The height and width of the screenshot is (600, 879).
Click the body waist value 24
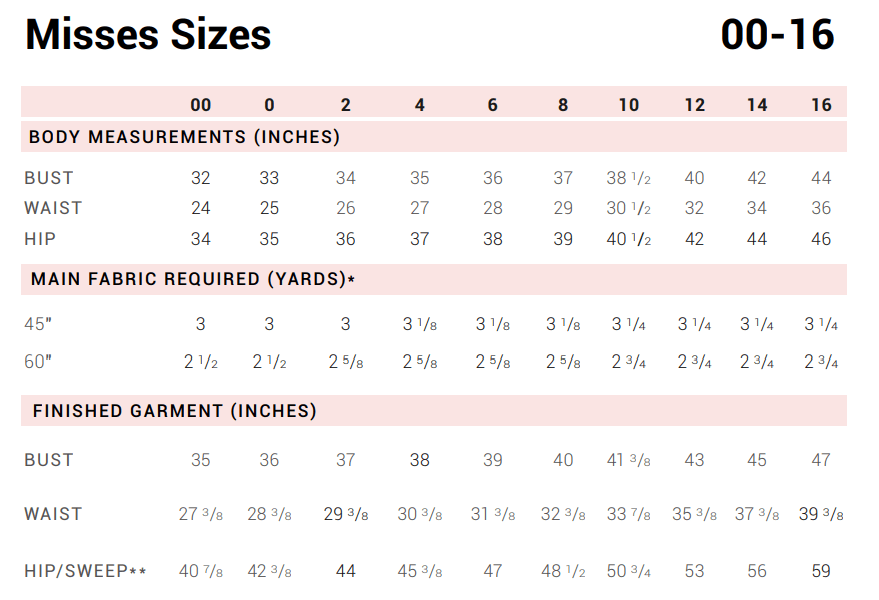click(x=201, y=208)
